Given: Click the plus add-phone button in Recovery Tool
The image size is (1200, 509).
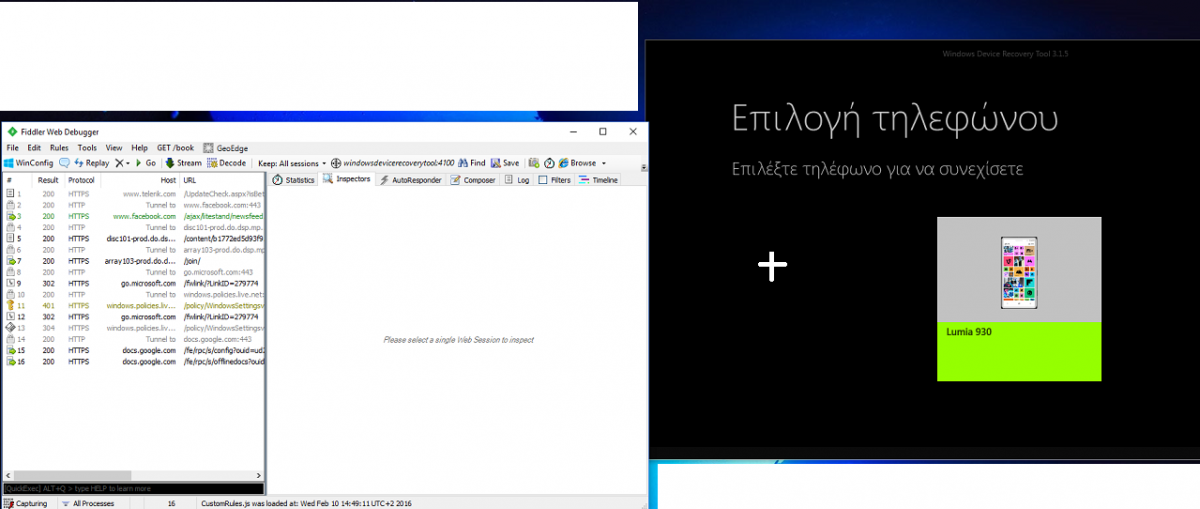Looking at the screenshot, I should (x=772, y=265).
